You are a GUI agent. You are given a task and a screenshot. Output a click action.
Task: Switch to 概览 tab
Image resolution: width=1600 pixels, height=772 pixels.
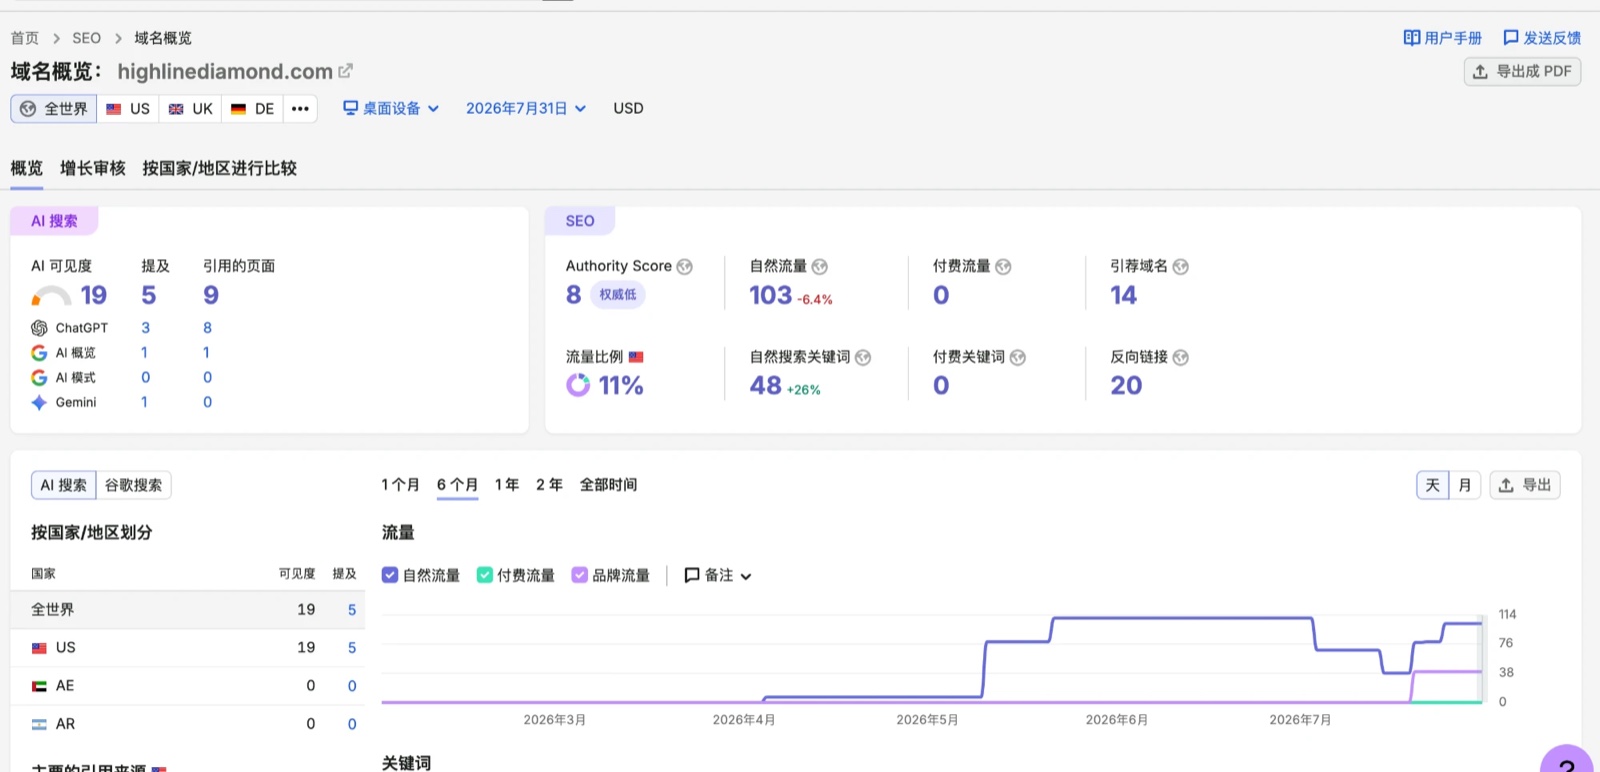(x=27, y=168)
